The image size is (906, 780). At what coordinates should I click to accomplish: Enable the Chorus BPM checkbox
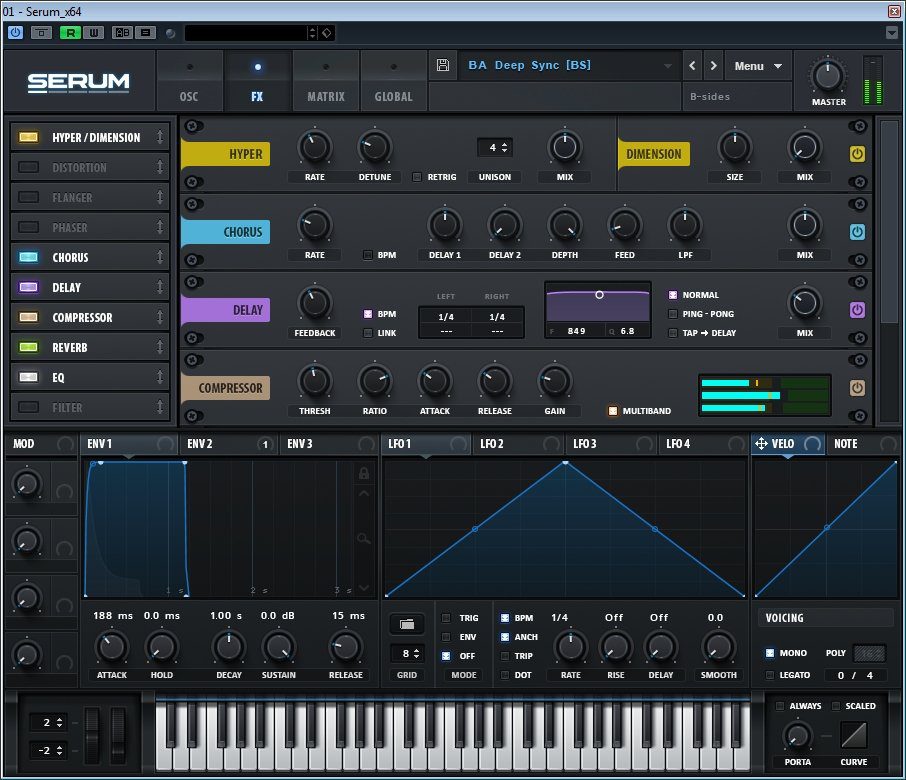click(367, 255)
